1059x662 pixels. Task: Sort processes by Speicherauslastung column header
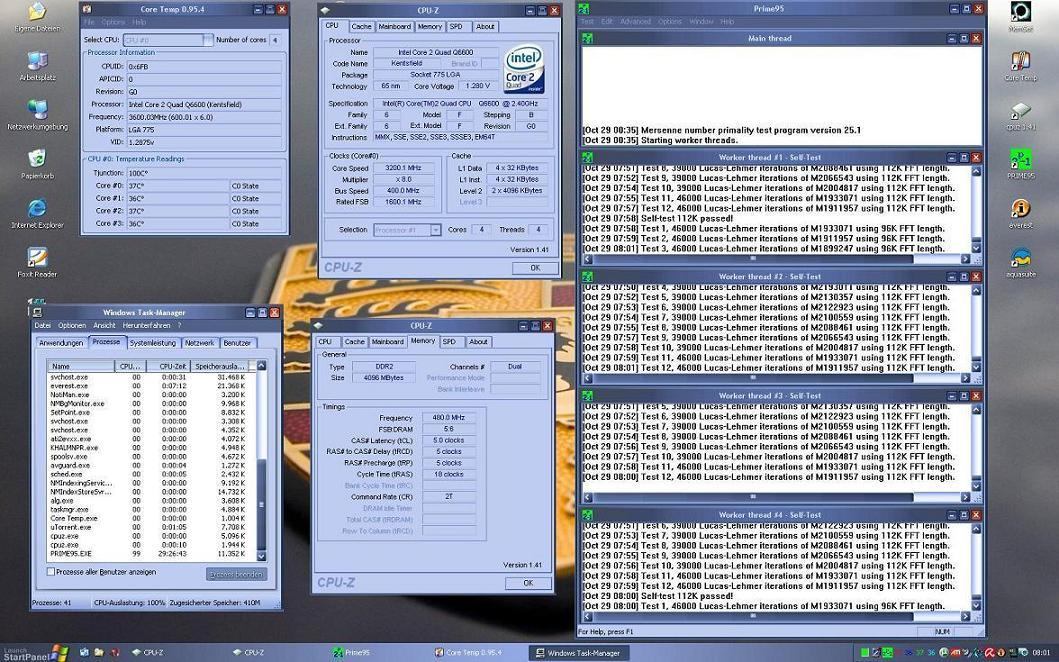[x=219, y=366]
